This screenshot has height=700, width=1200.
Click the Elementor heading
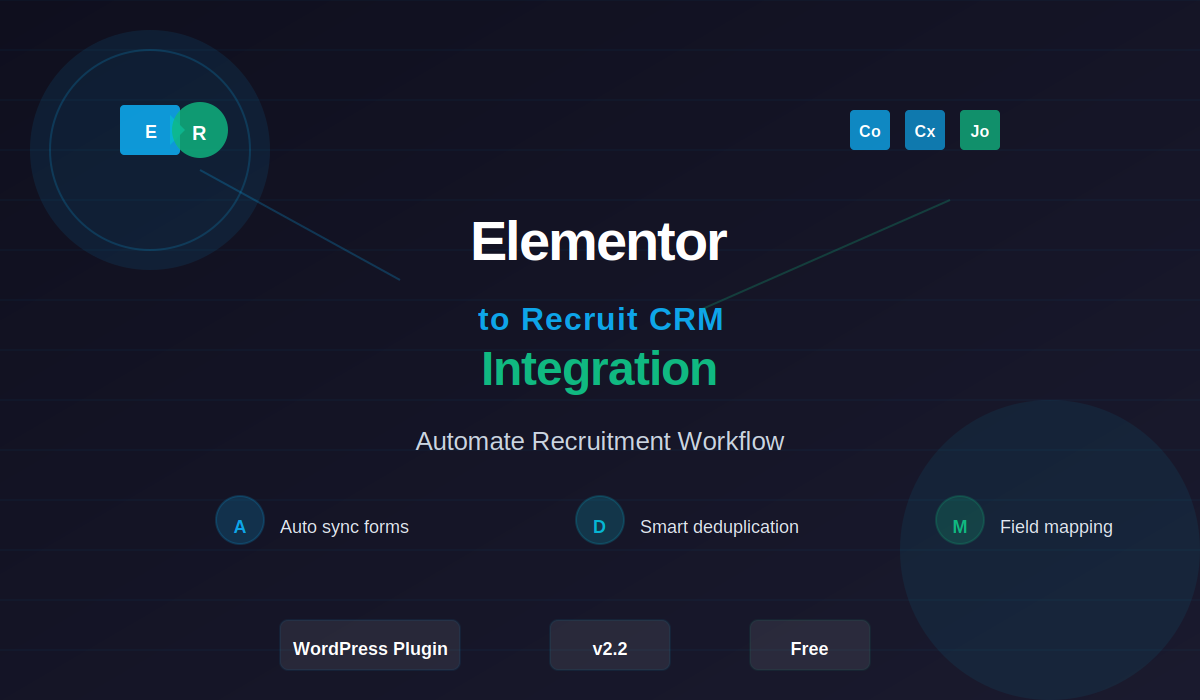599,242
